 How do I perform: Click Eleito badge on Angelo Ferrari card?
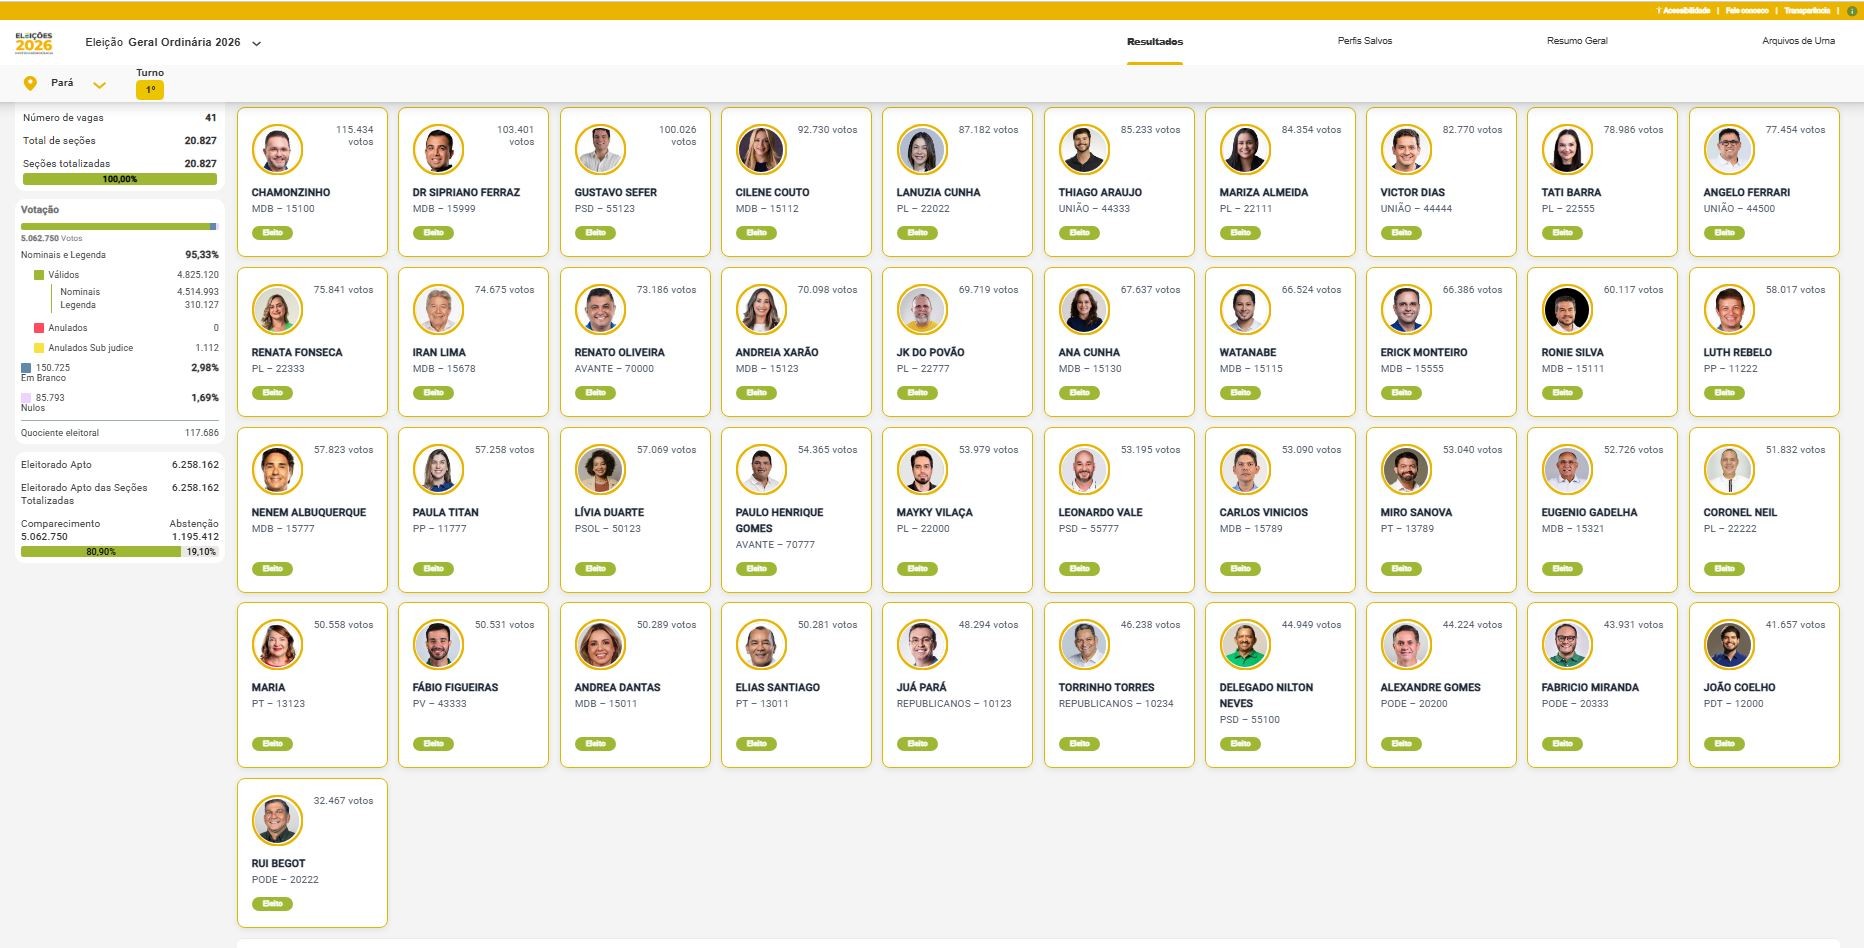1724,233
